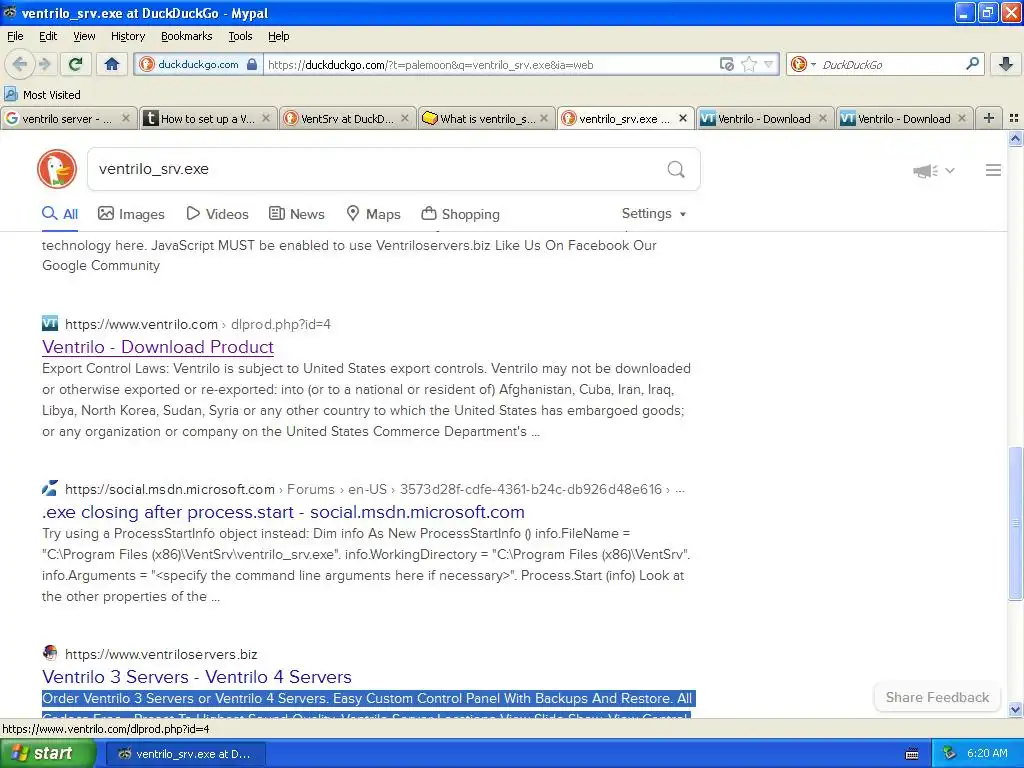This screenshot has height=768, width=1024.
Task: Click the 6:20 AM system clock
Action: pos(987,753)
